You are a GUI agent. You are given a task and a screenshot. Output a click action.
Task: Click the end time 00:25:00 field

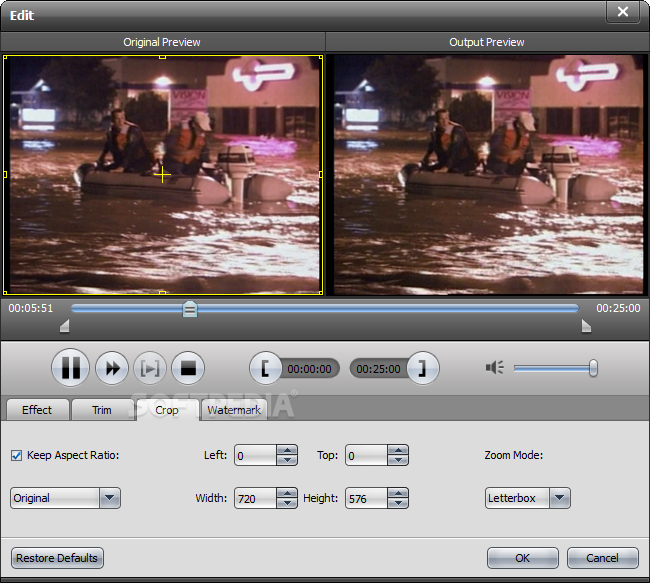coord(378,369)
